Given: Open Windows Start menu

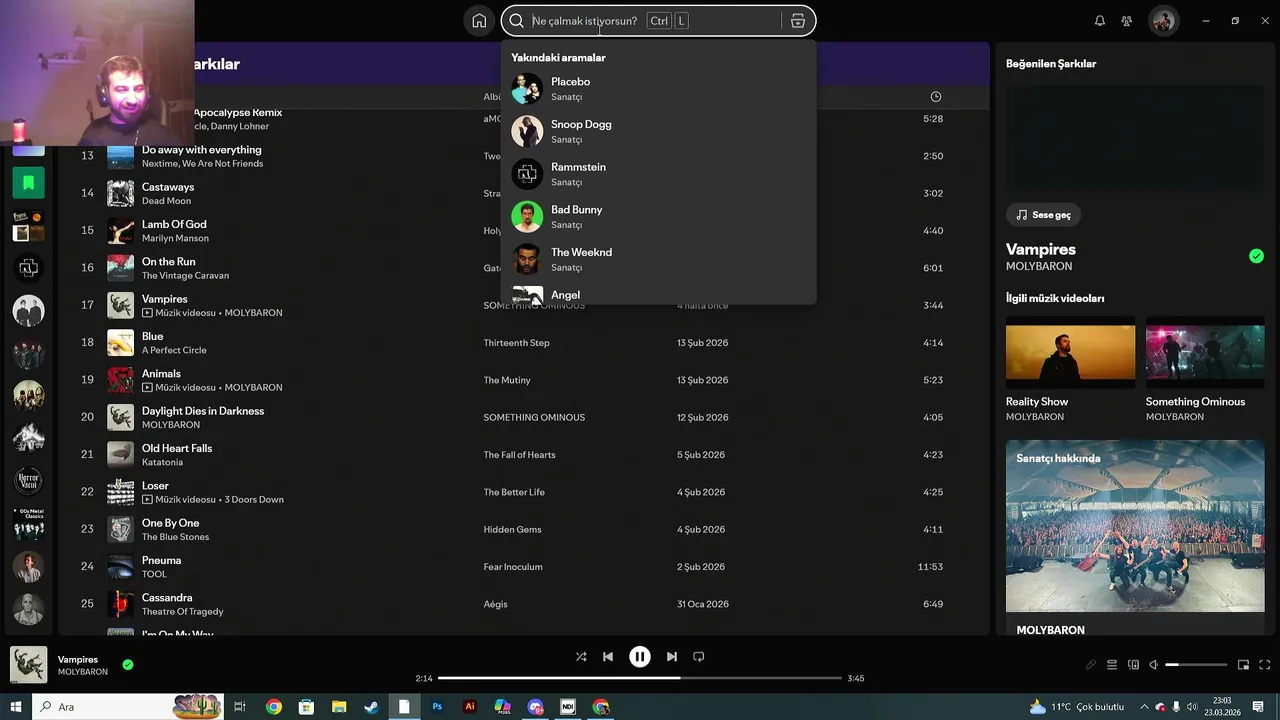Looking at the screenshot, I should click(15, 707).
